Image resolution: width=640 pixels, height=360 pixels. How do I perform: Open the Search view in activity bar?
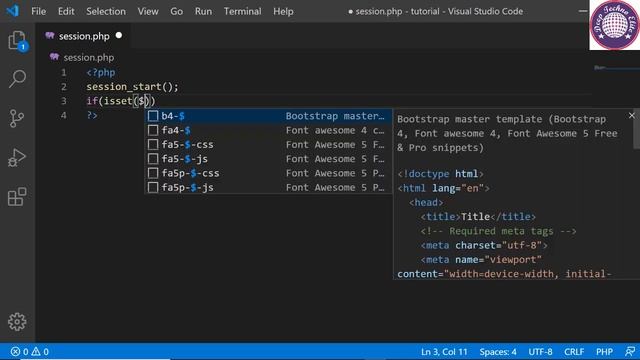17,79
